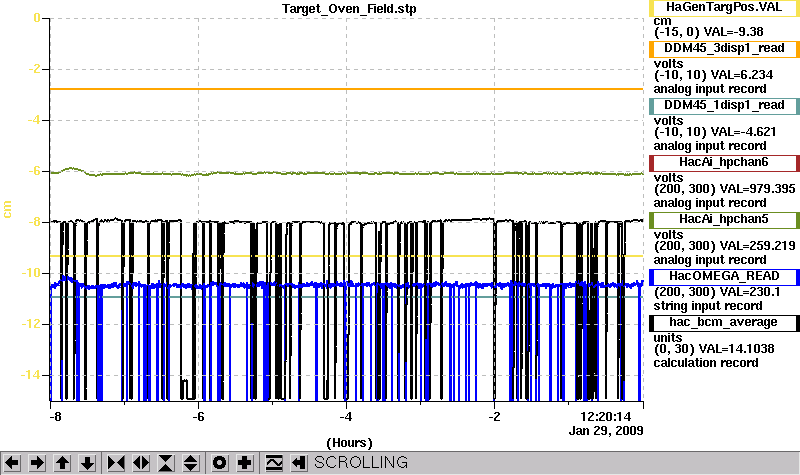Click the waveform refresh toolbar icon

(274, 463)
